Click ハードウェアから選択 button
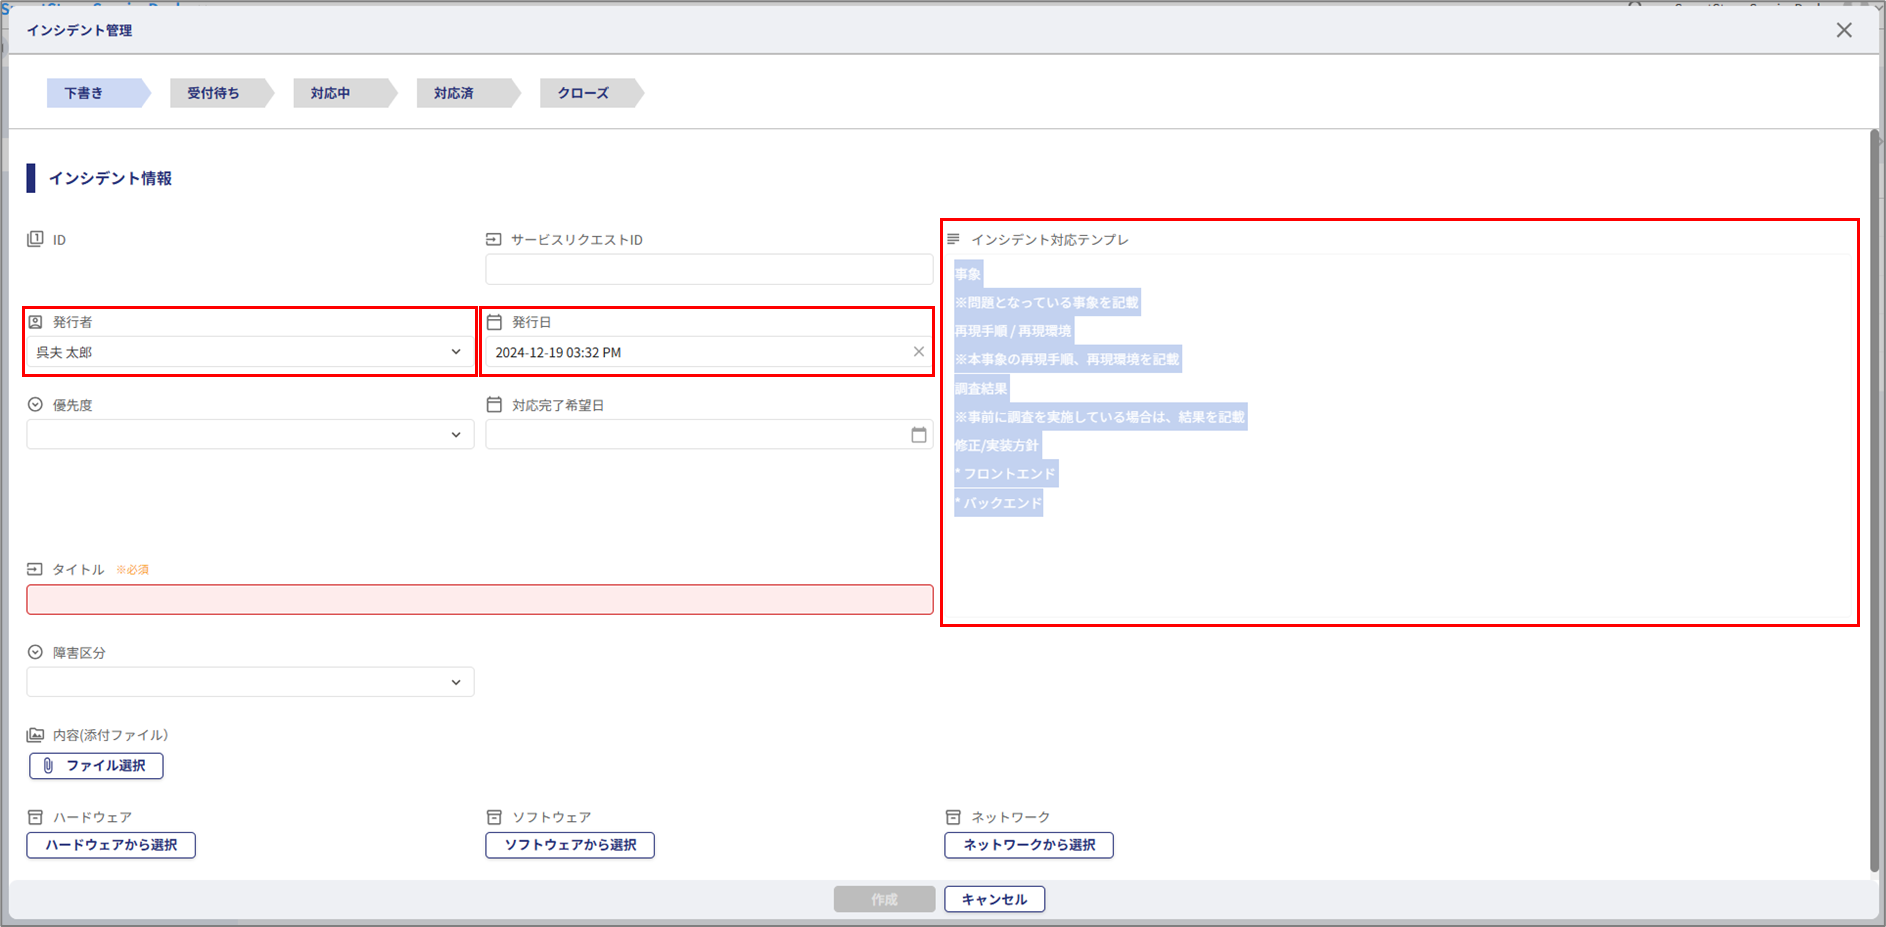Viewport: 1886px width, 927px height. click(x=111, y=845)
